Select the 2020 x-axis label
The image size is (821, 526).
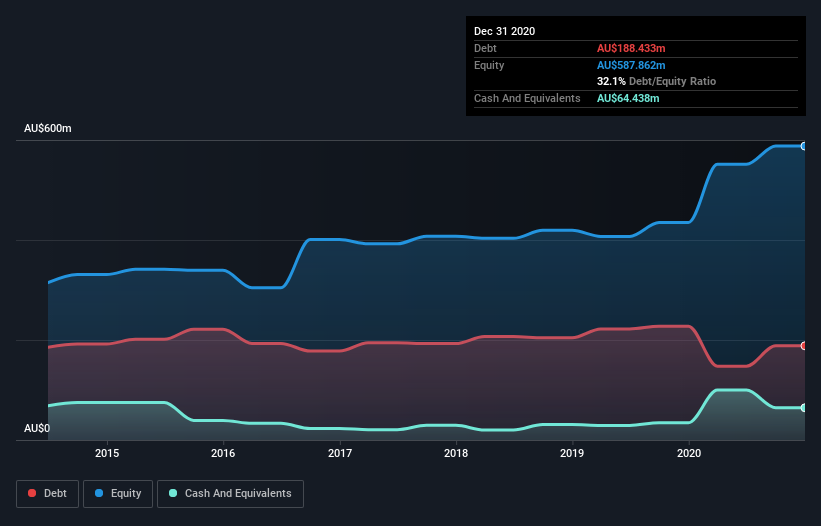click(689, 453)
